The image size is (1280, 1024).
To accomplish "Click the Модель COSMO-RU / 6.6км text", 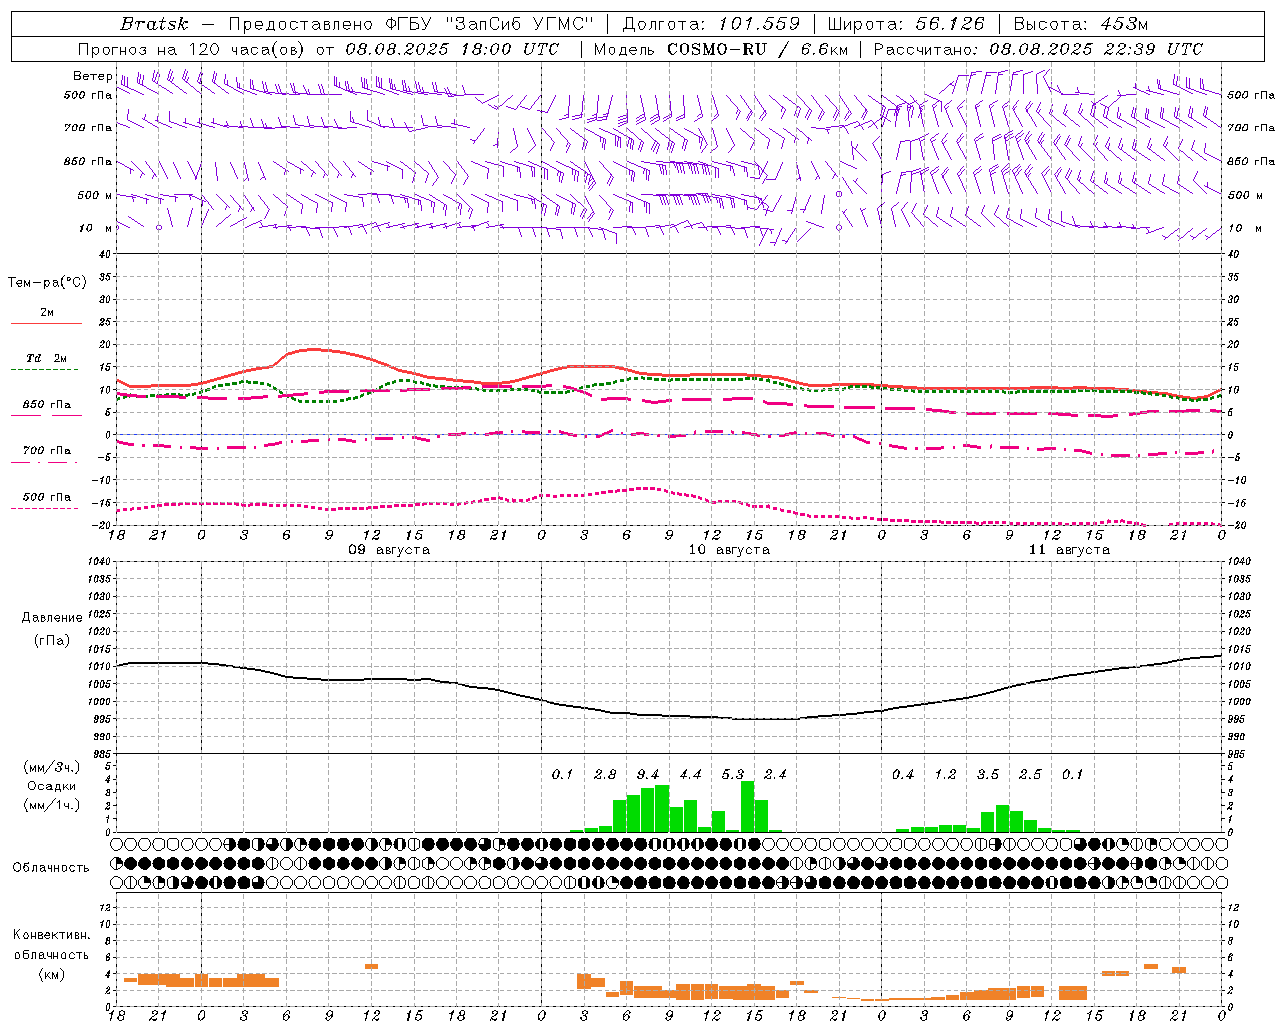I will 721,48.
